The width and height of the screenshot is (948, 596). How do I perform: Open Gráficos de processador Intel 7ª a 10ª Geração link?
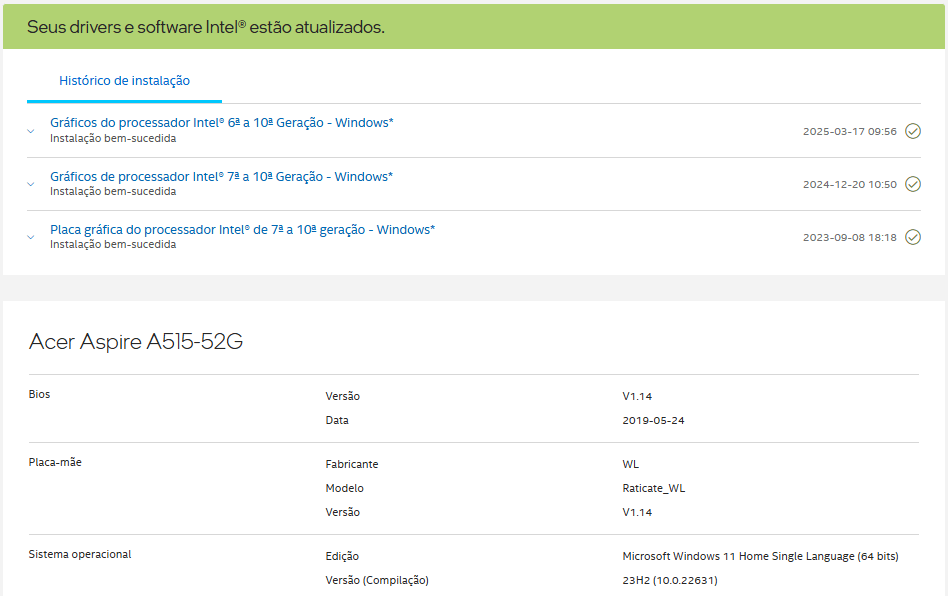point(221,177)
